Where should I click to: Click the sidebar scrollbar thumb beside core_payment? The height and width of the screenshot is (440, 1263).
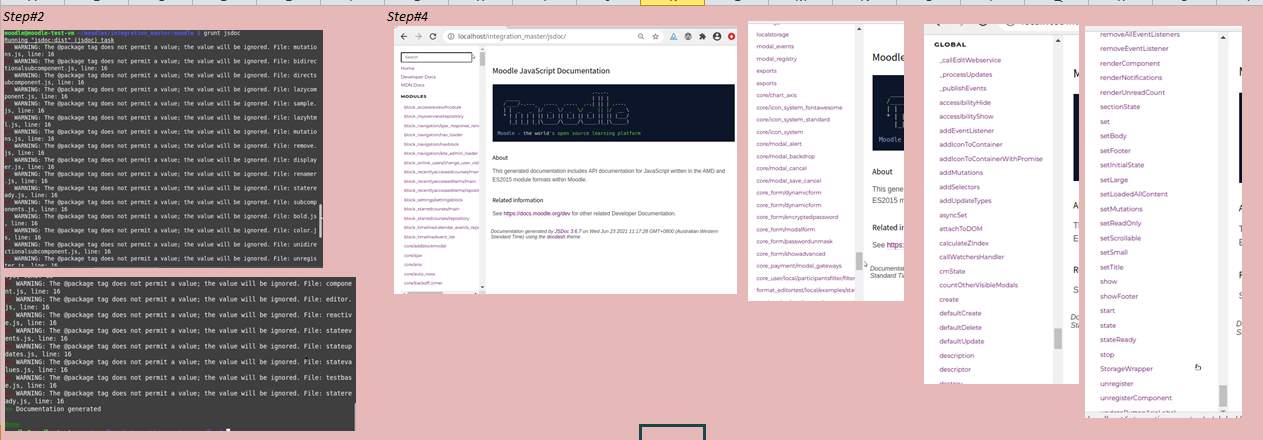(x=859, y=261)
